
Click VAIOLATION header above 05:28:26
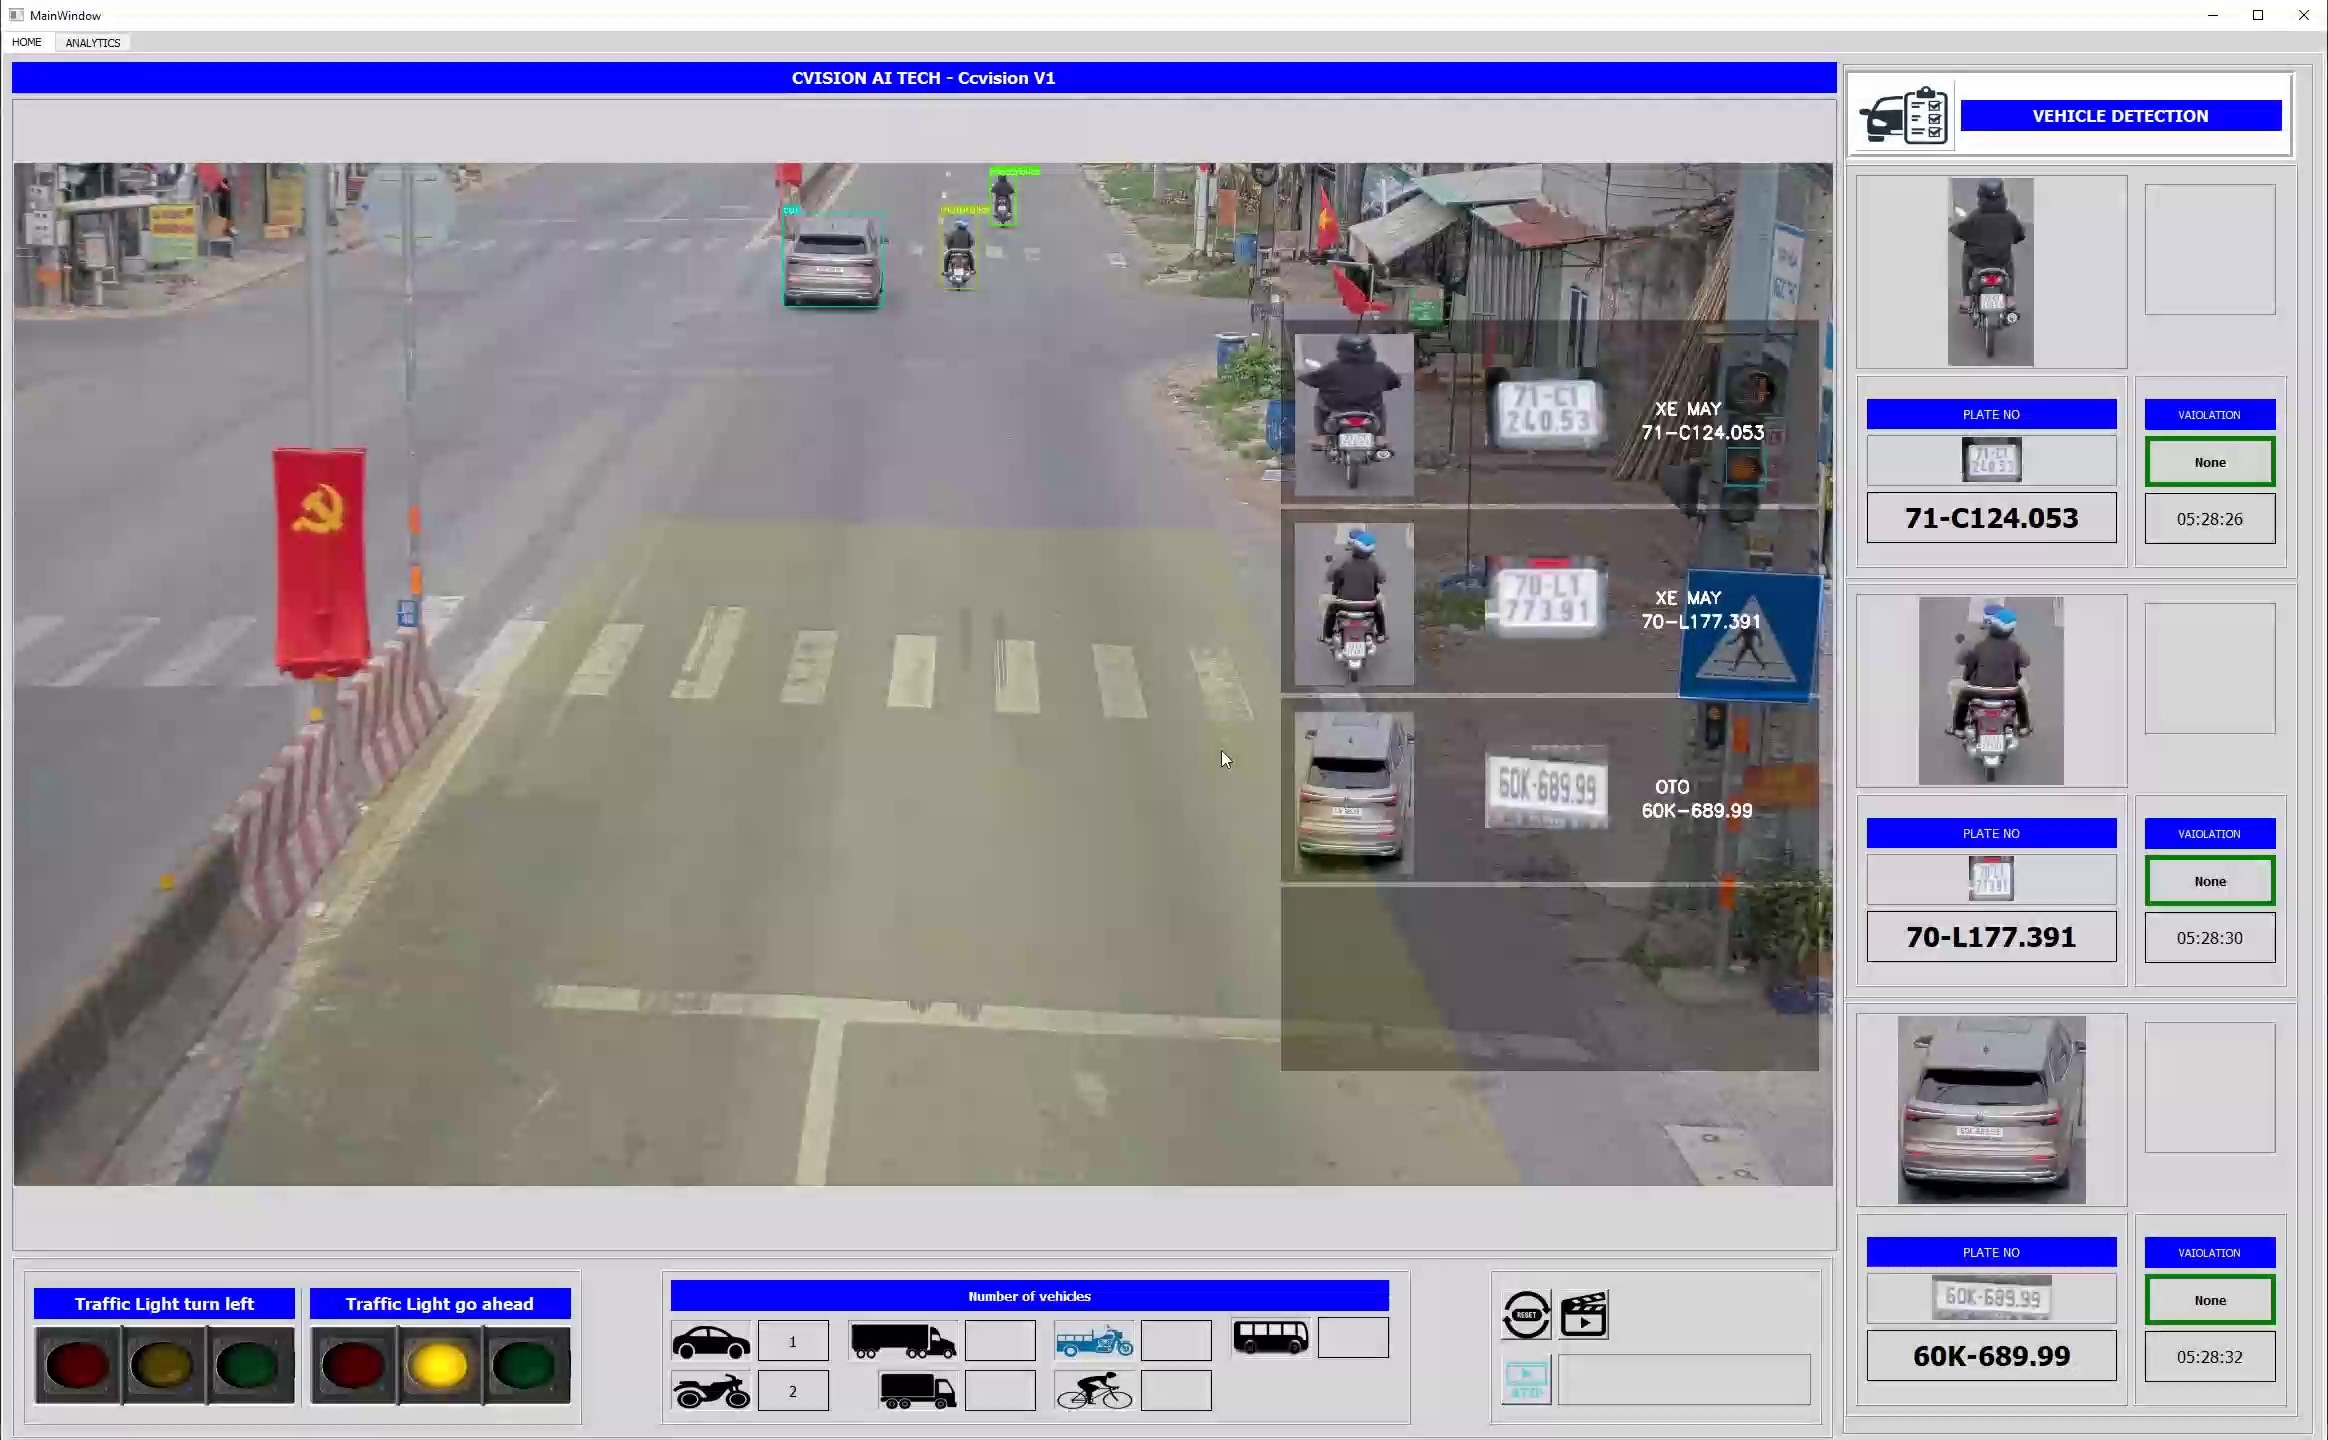pyautogui.click(x=2210, y=414)
